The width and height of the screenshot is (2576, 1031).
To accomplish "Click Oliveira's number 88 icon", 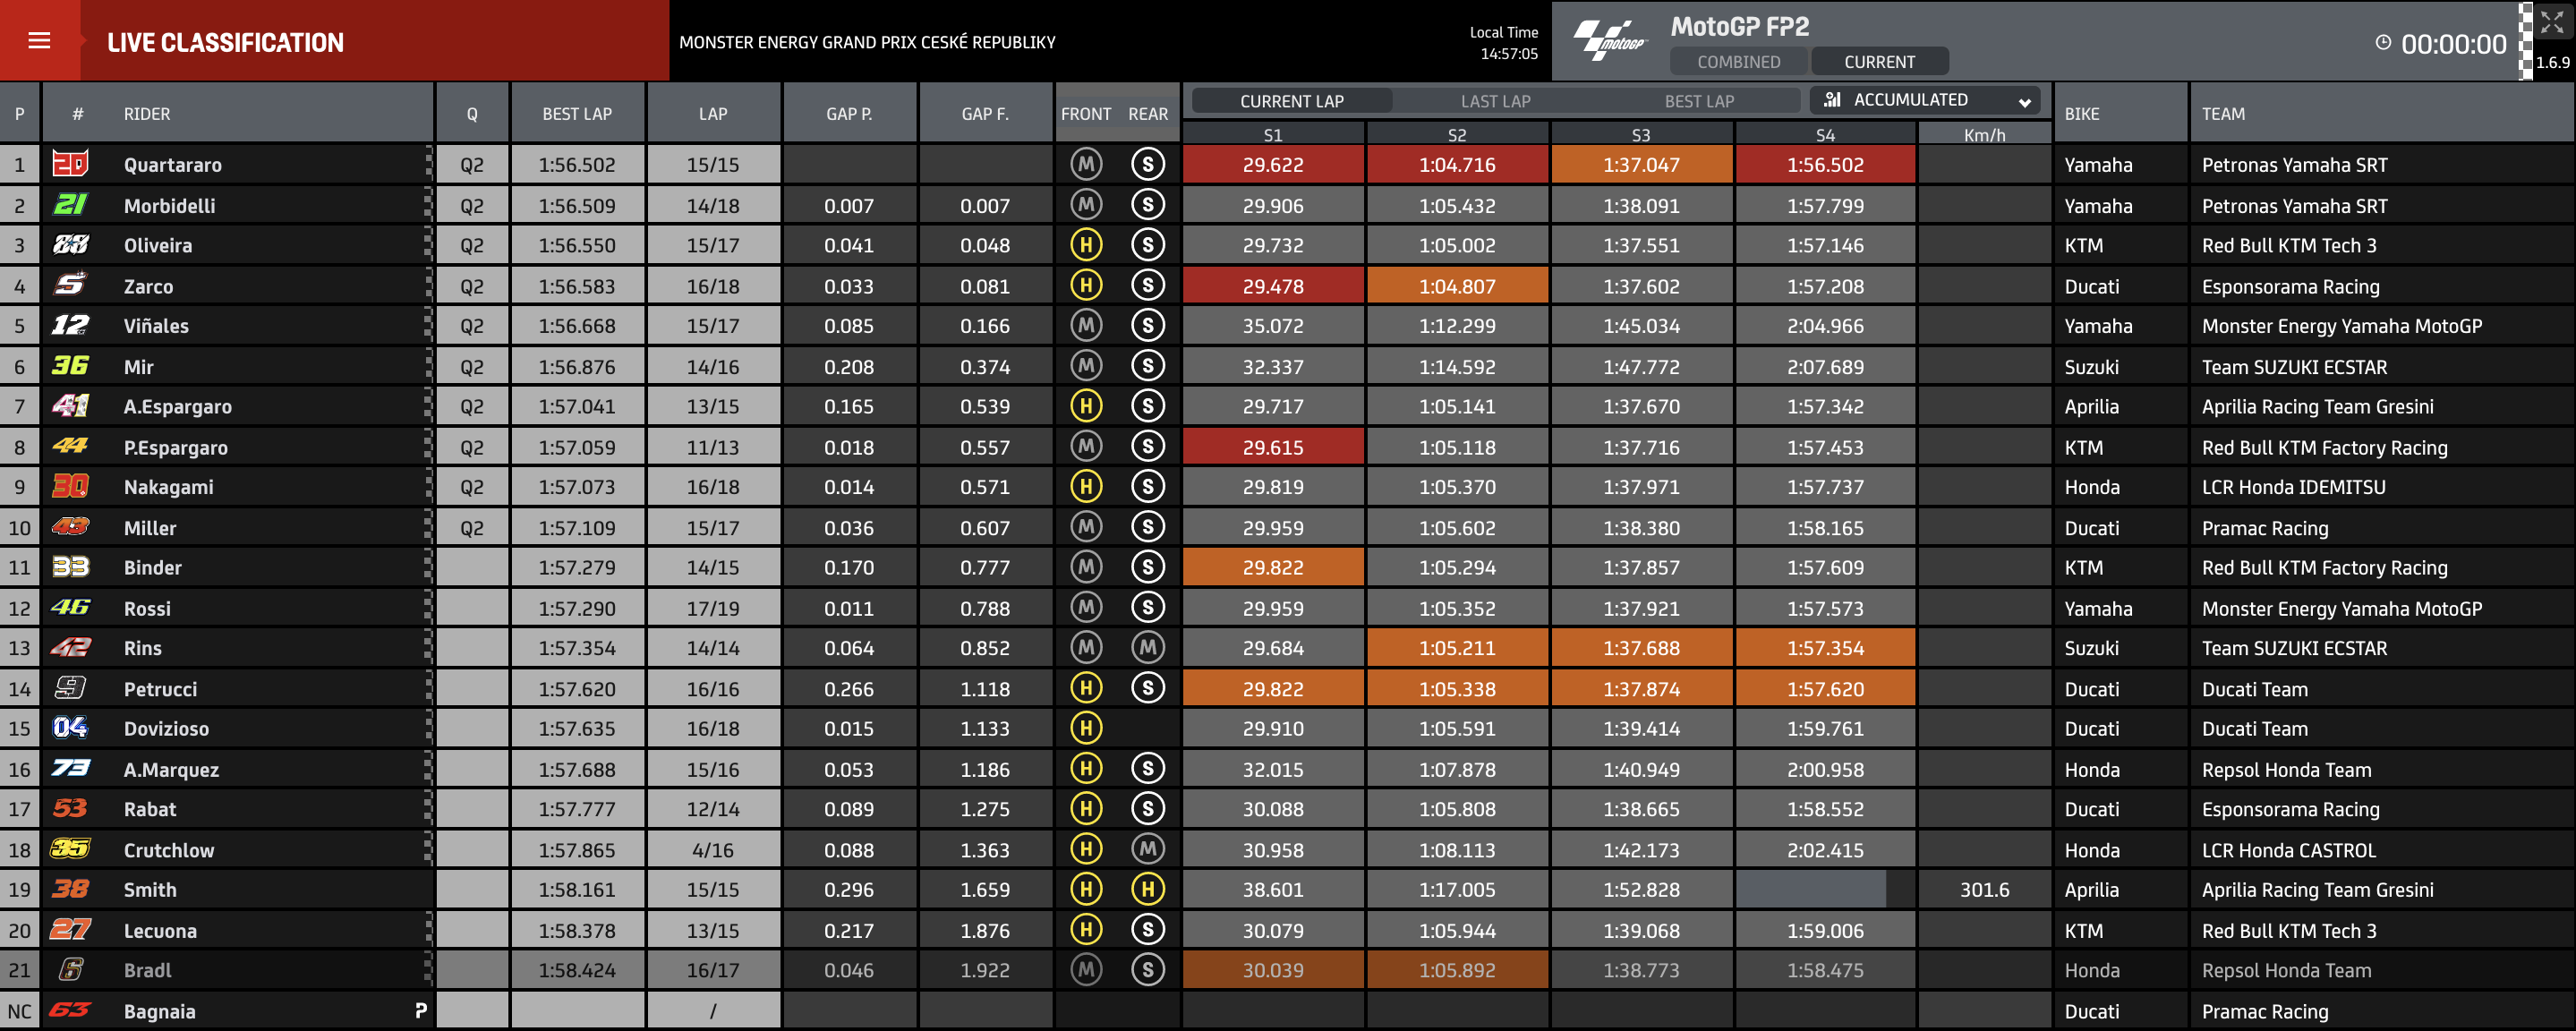I will (70, 245).
